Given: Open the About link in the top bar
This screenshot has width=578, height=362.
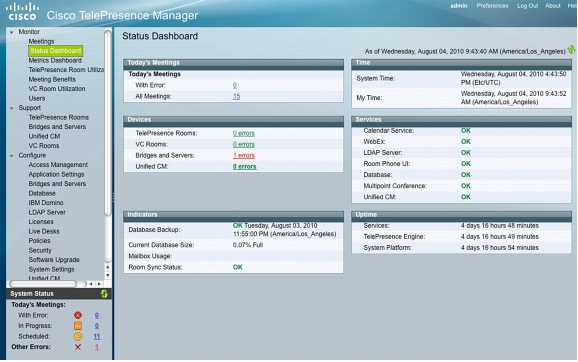Looking at the screenshot, I should coord(553,6).
